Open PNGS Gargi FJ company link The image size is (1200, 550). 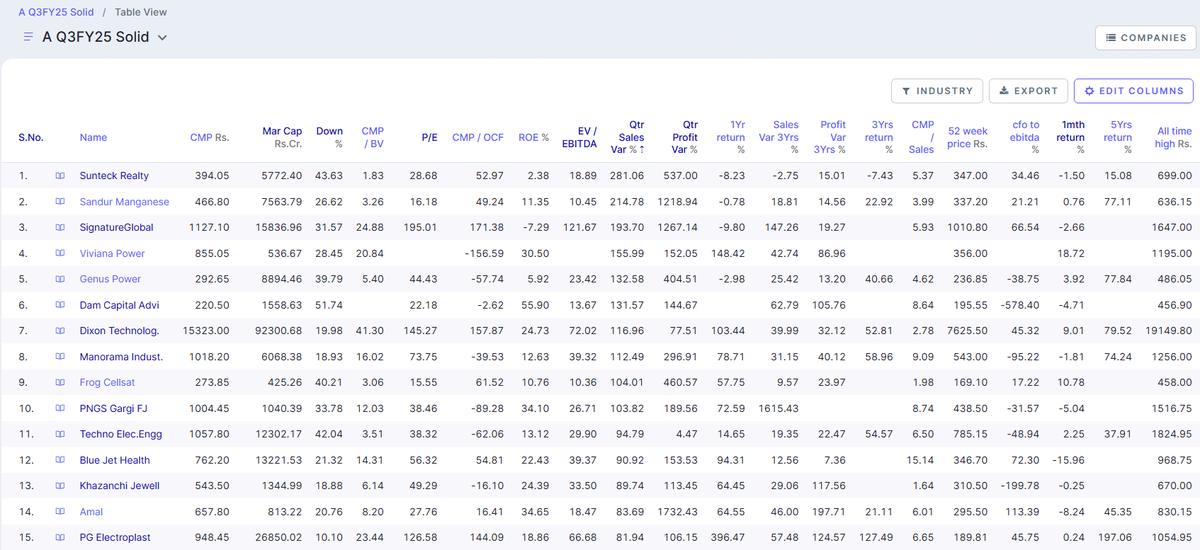coord(113,409)
